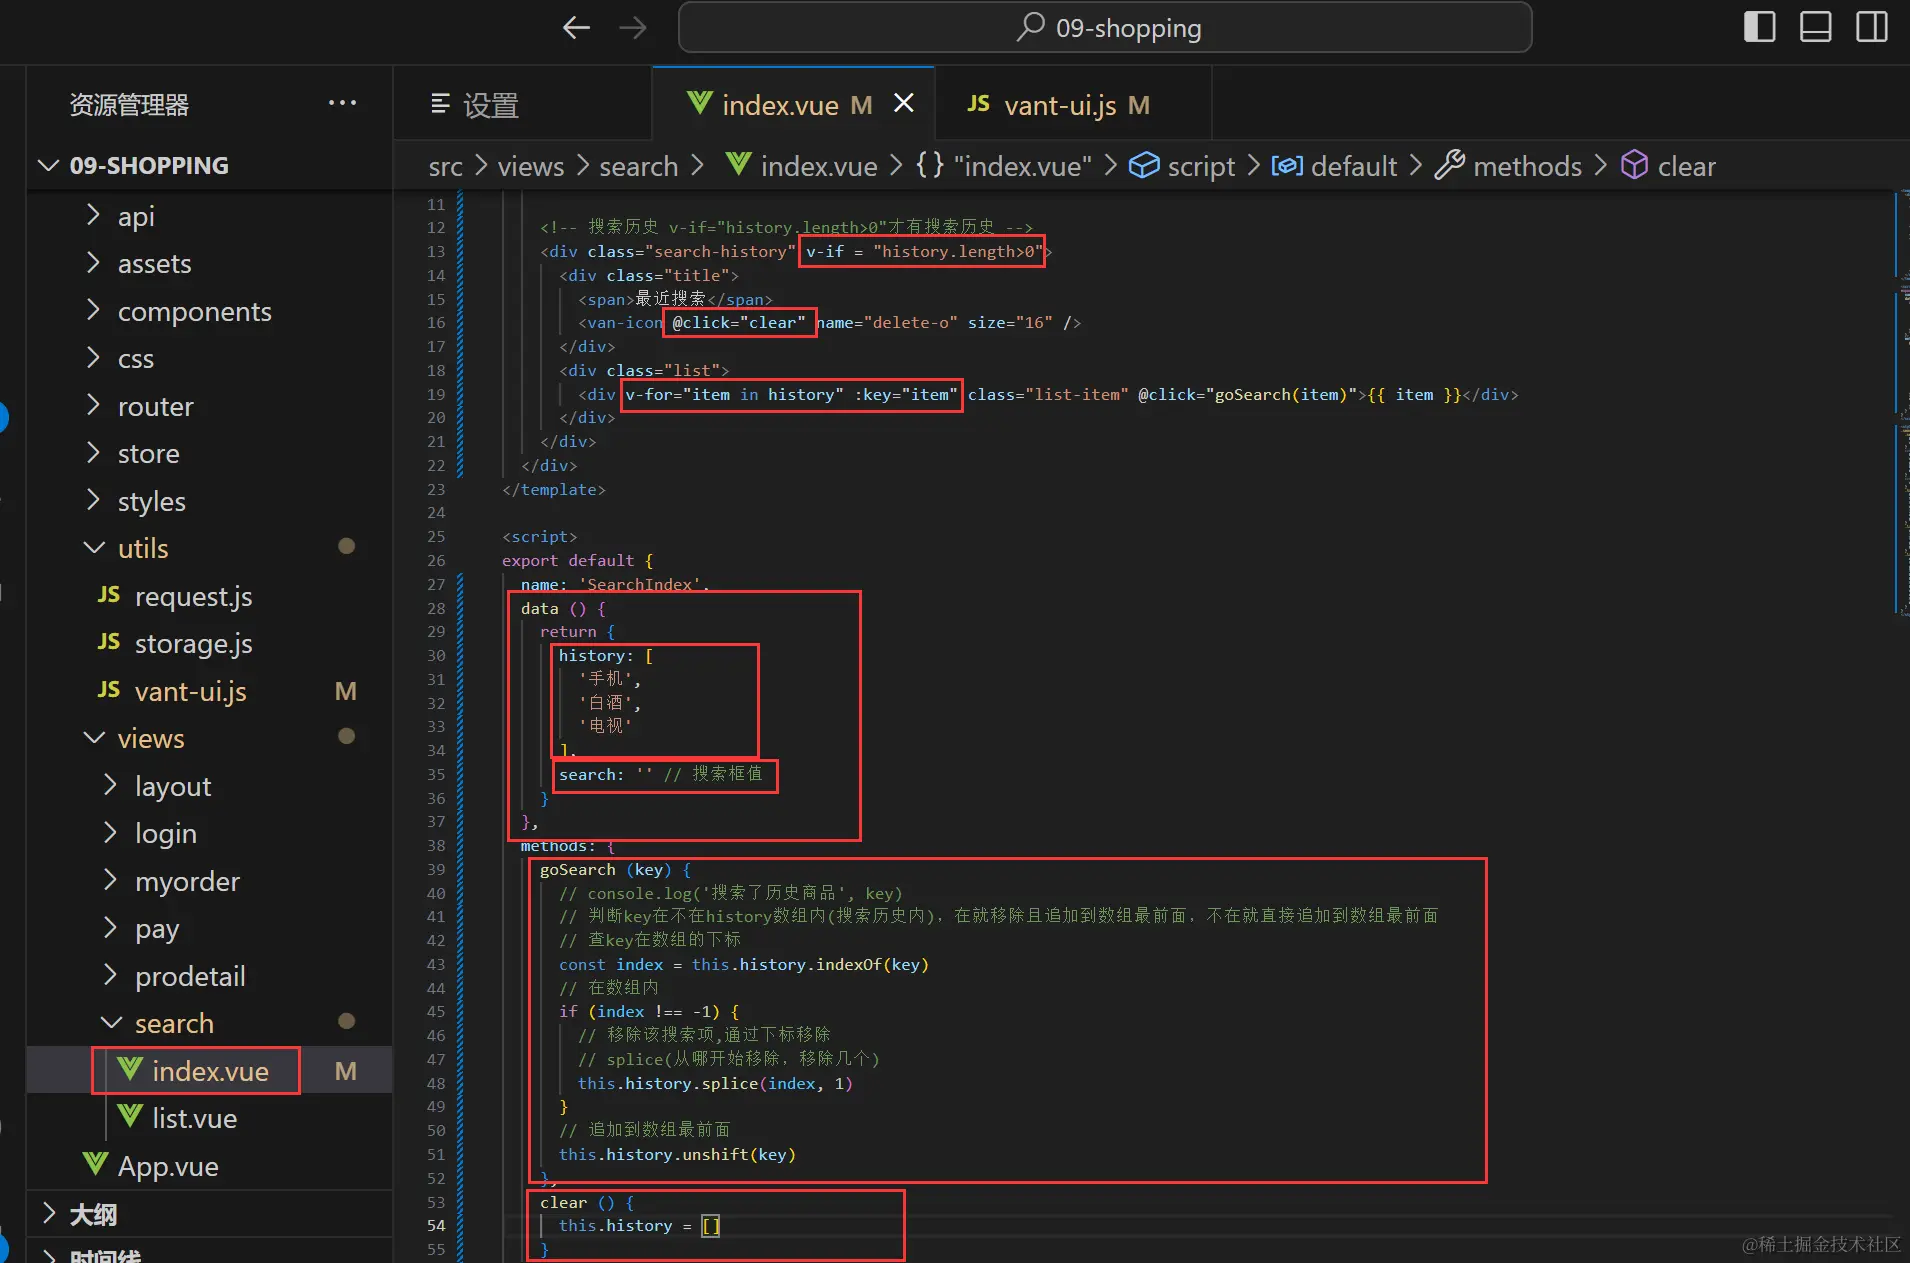Click the v-if="history.length>0" code text
The height and width of the screenshot is (1263, 1910).
pyautogui.click(x=923, y=252)
